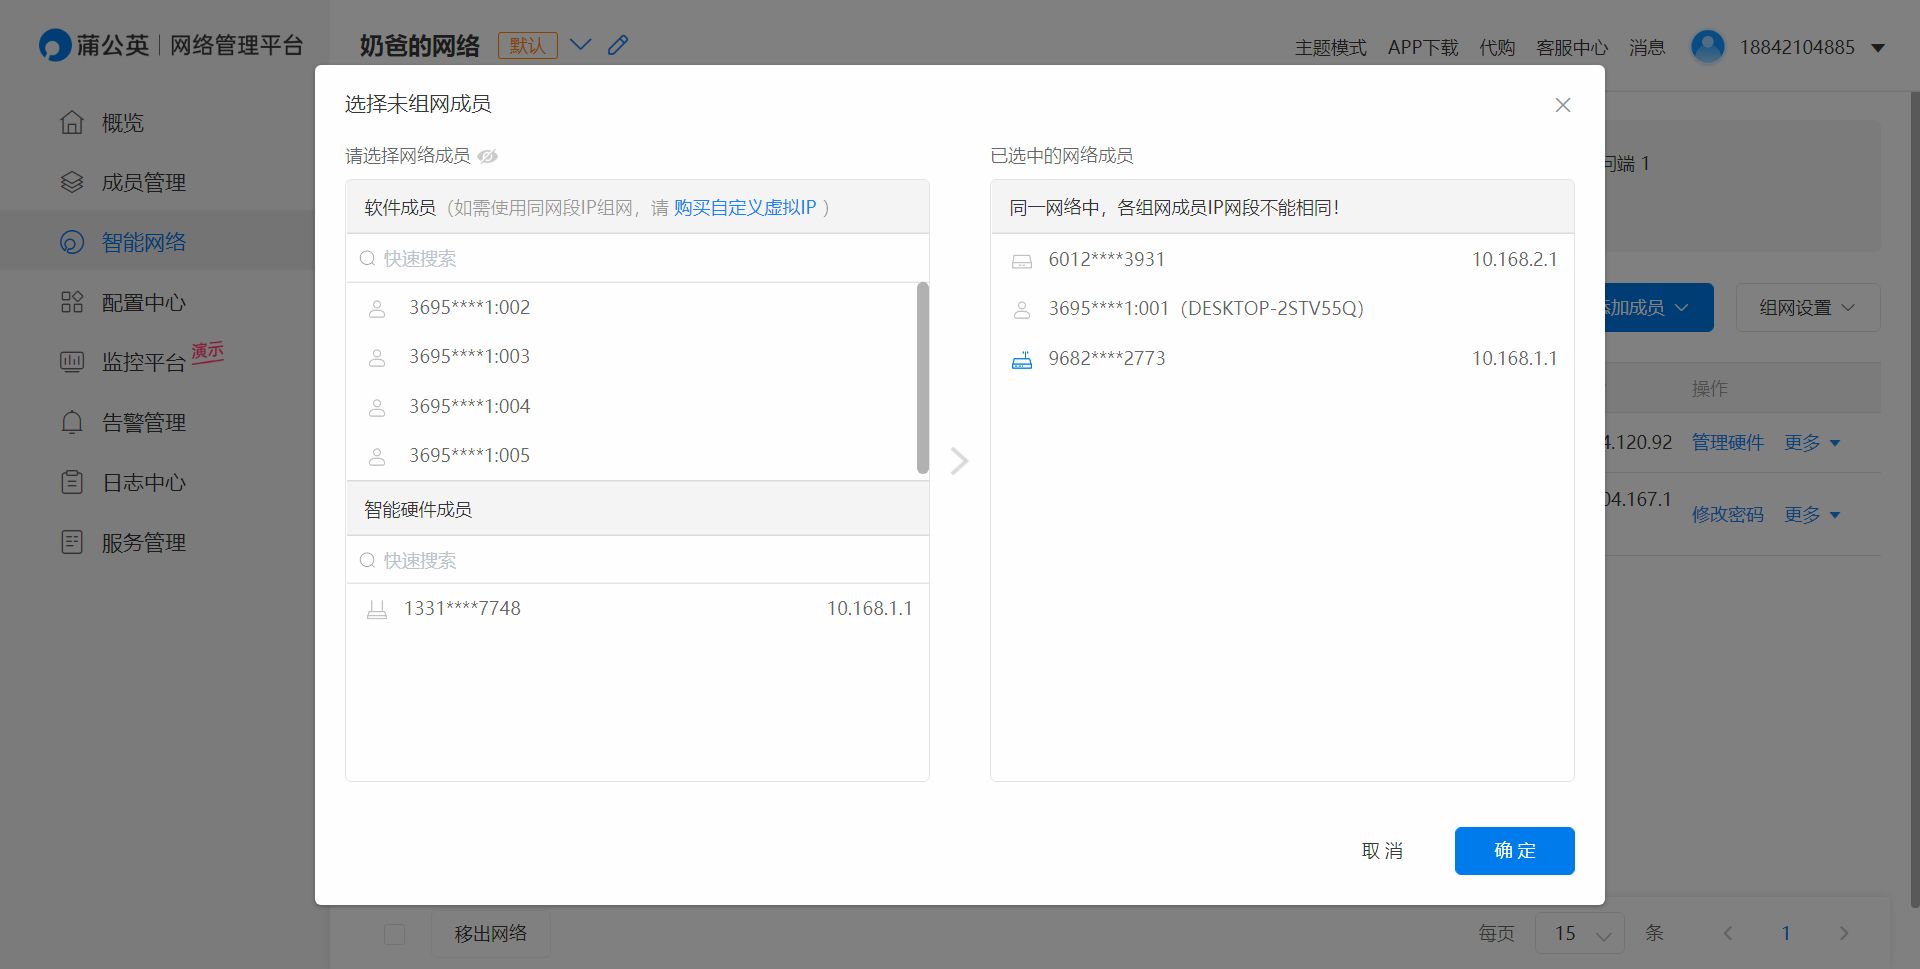This screenshot has width=1920, height=969.
Task: Click the transfer arrow between member lists
Action: (959, 461)
